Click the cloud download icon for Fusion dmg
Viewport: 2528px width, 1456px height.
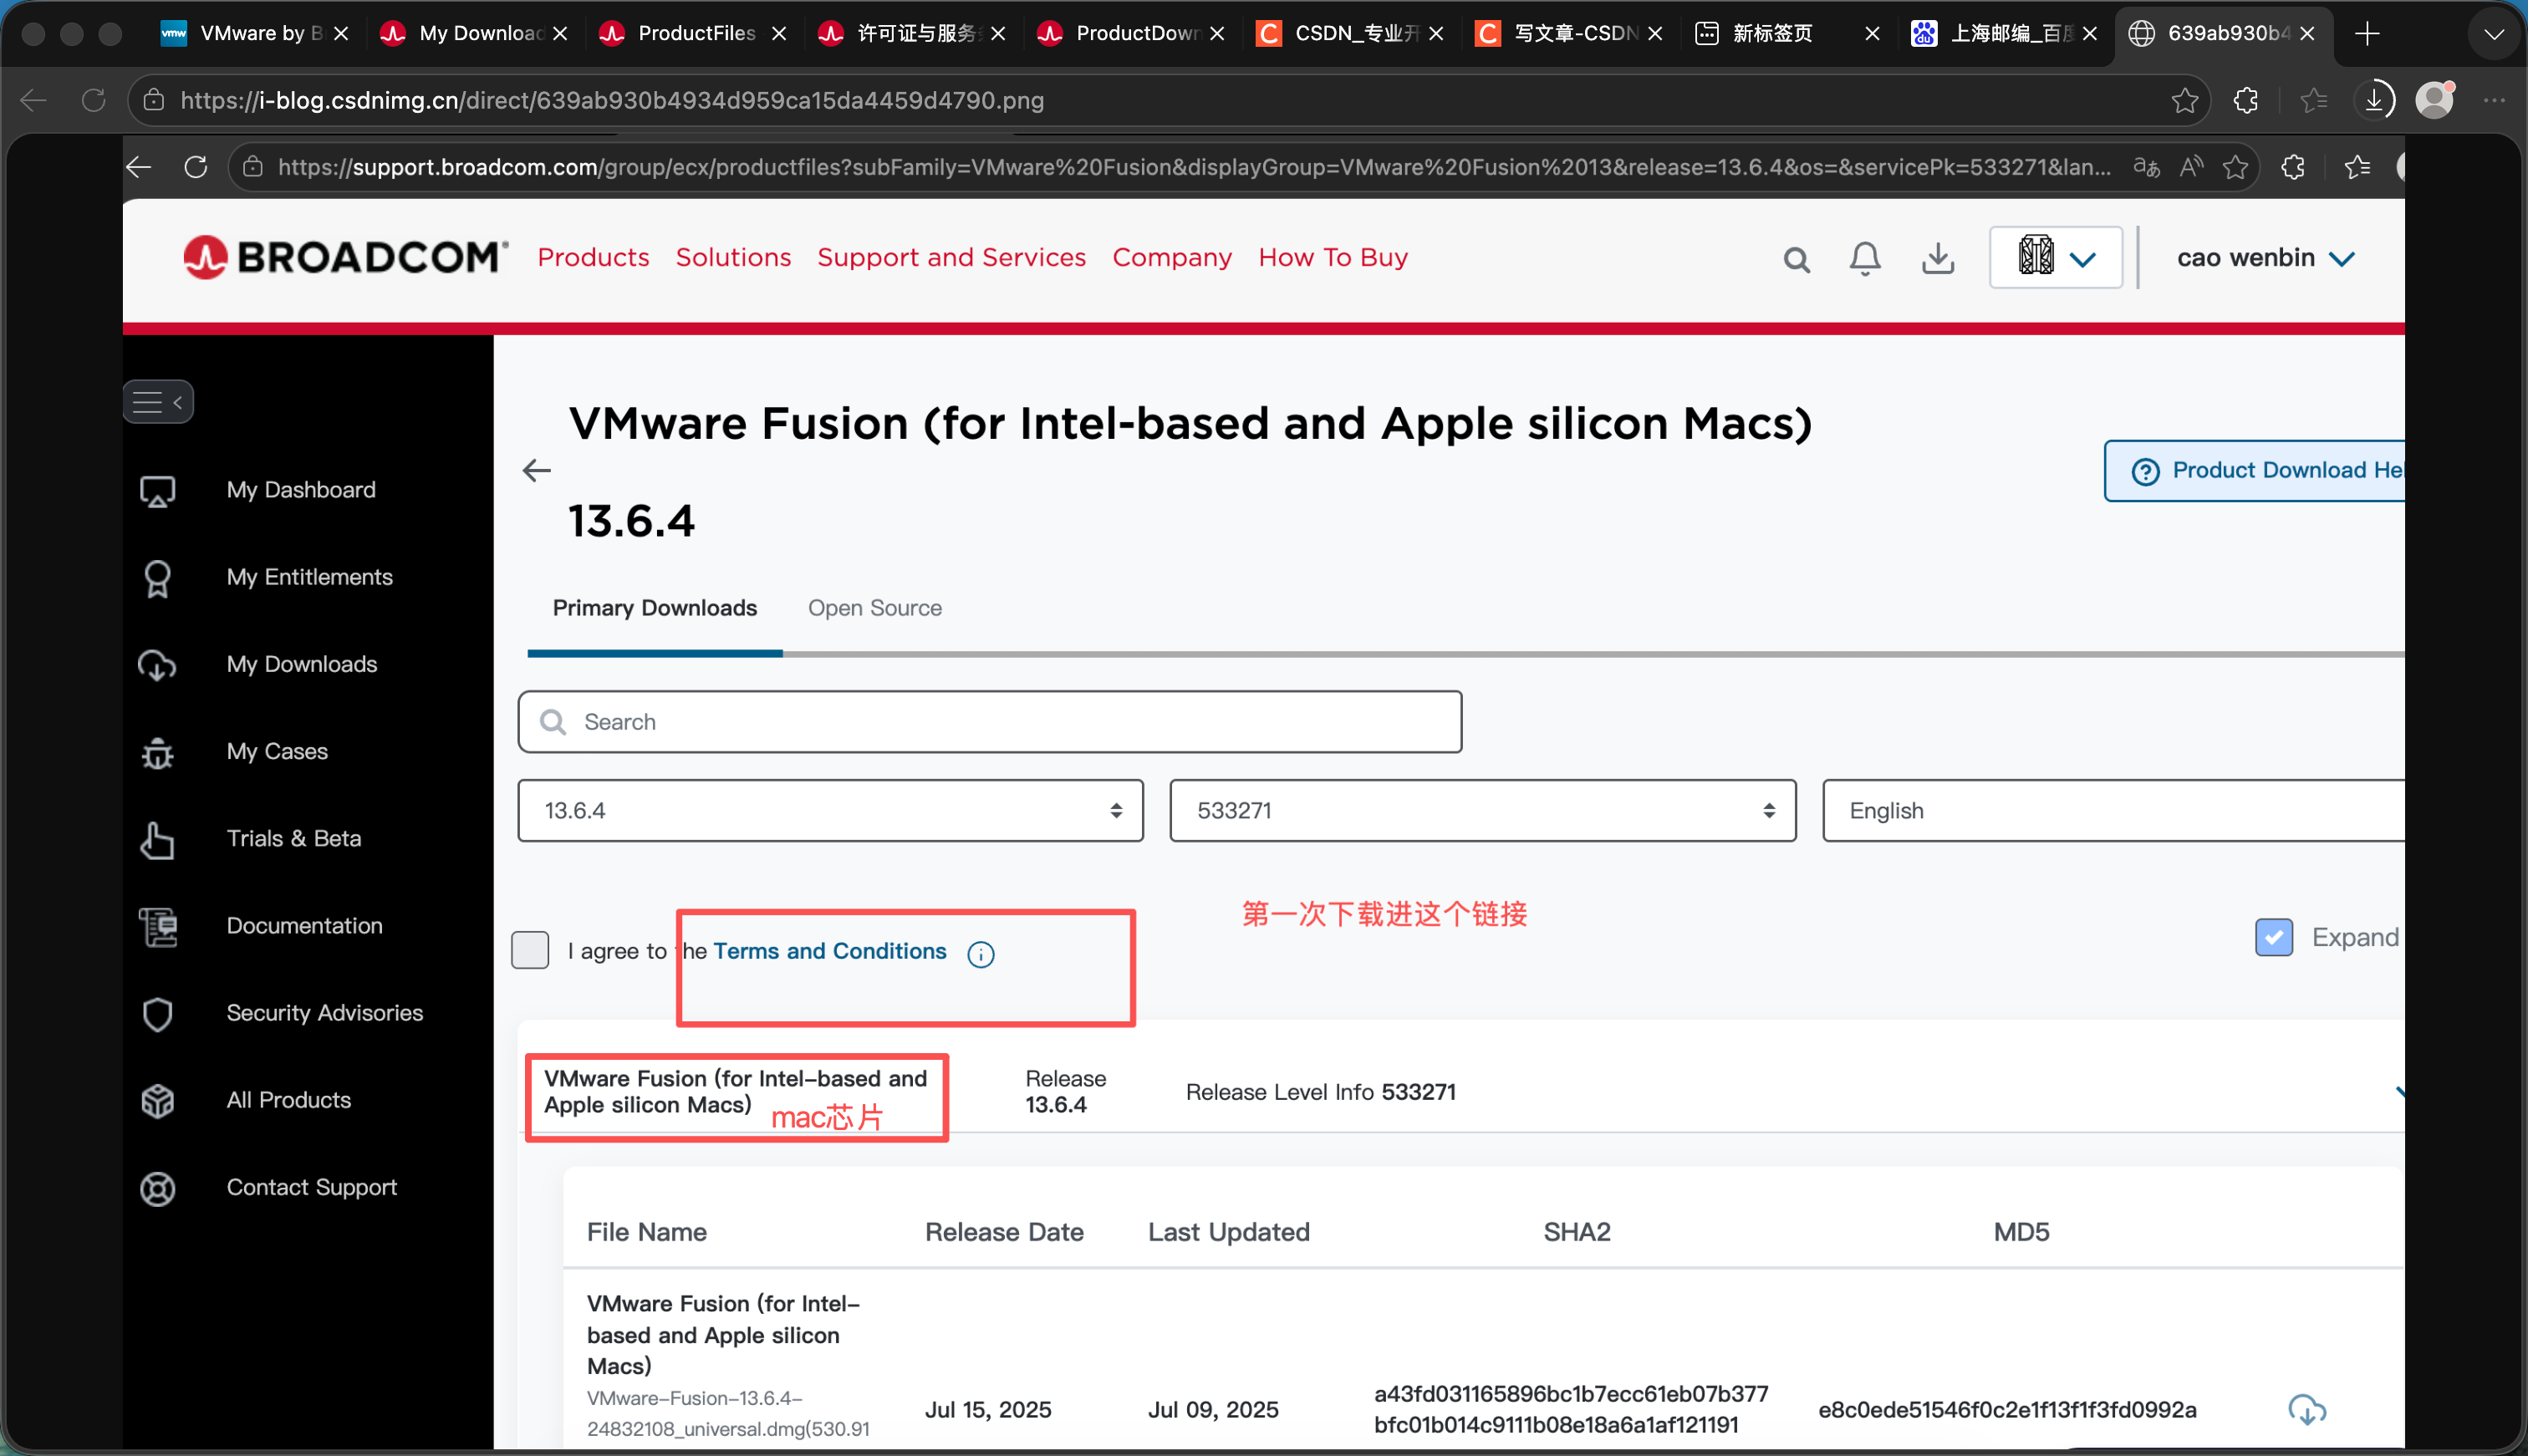(2306, 1409)
